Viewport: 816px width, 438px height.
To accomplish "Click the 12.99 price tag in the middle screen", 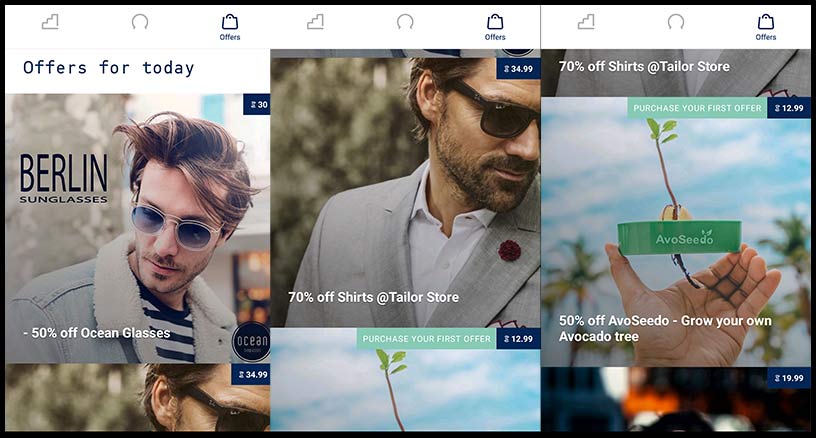I will point(518,339).
